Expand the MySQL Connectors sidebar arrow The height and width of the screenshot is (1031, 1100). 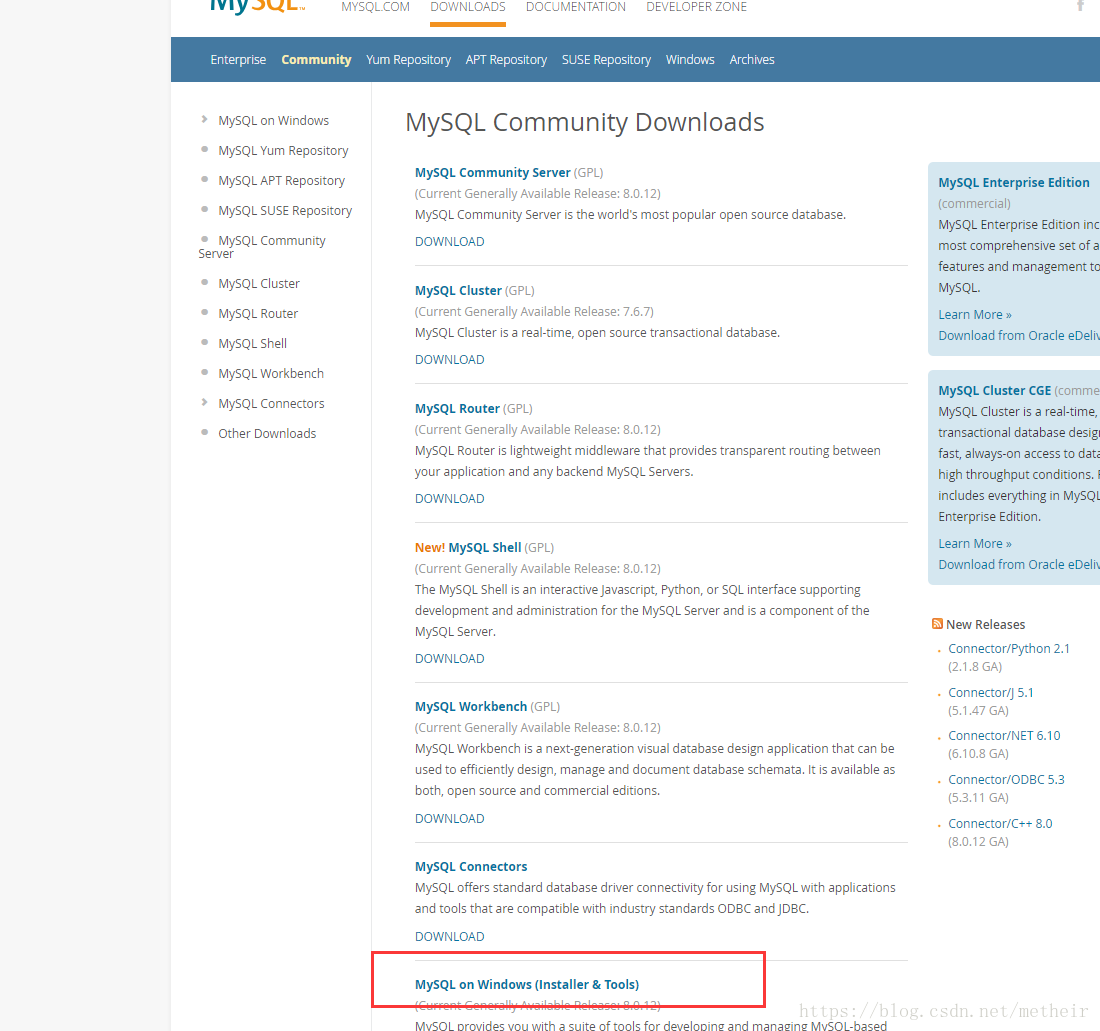(x=204, y=402)
